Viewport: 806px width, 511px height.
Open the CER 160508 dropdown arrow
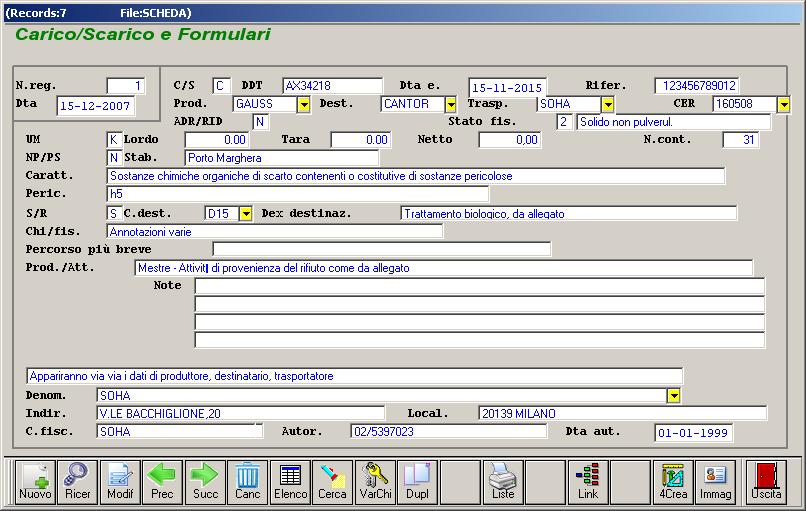[783, 104]
